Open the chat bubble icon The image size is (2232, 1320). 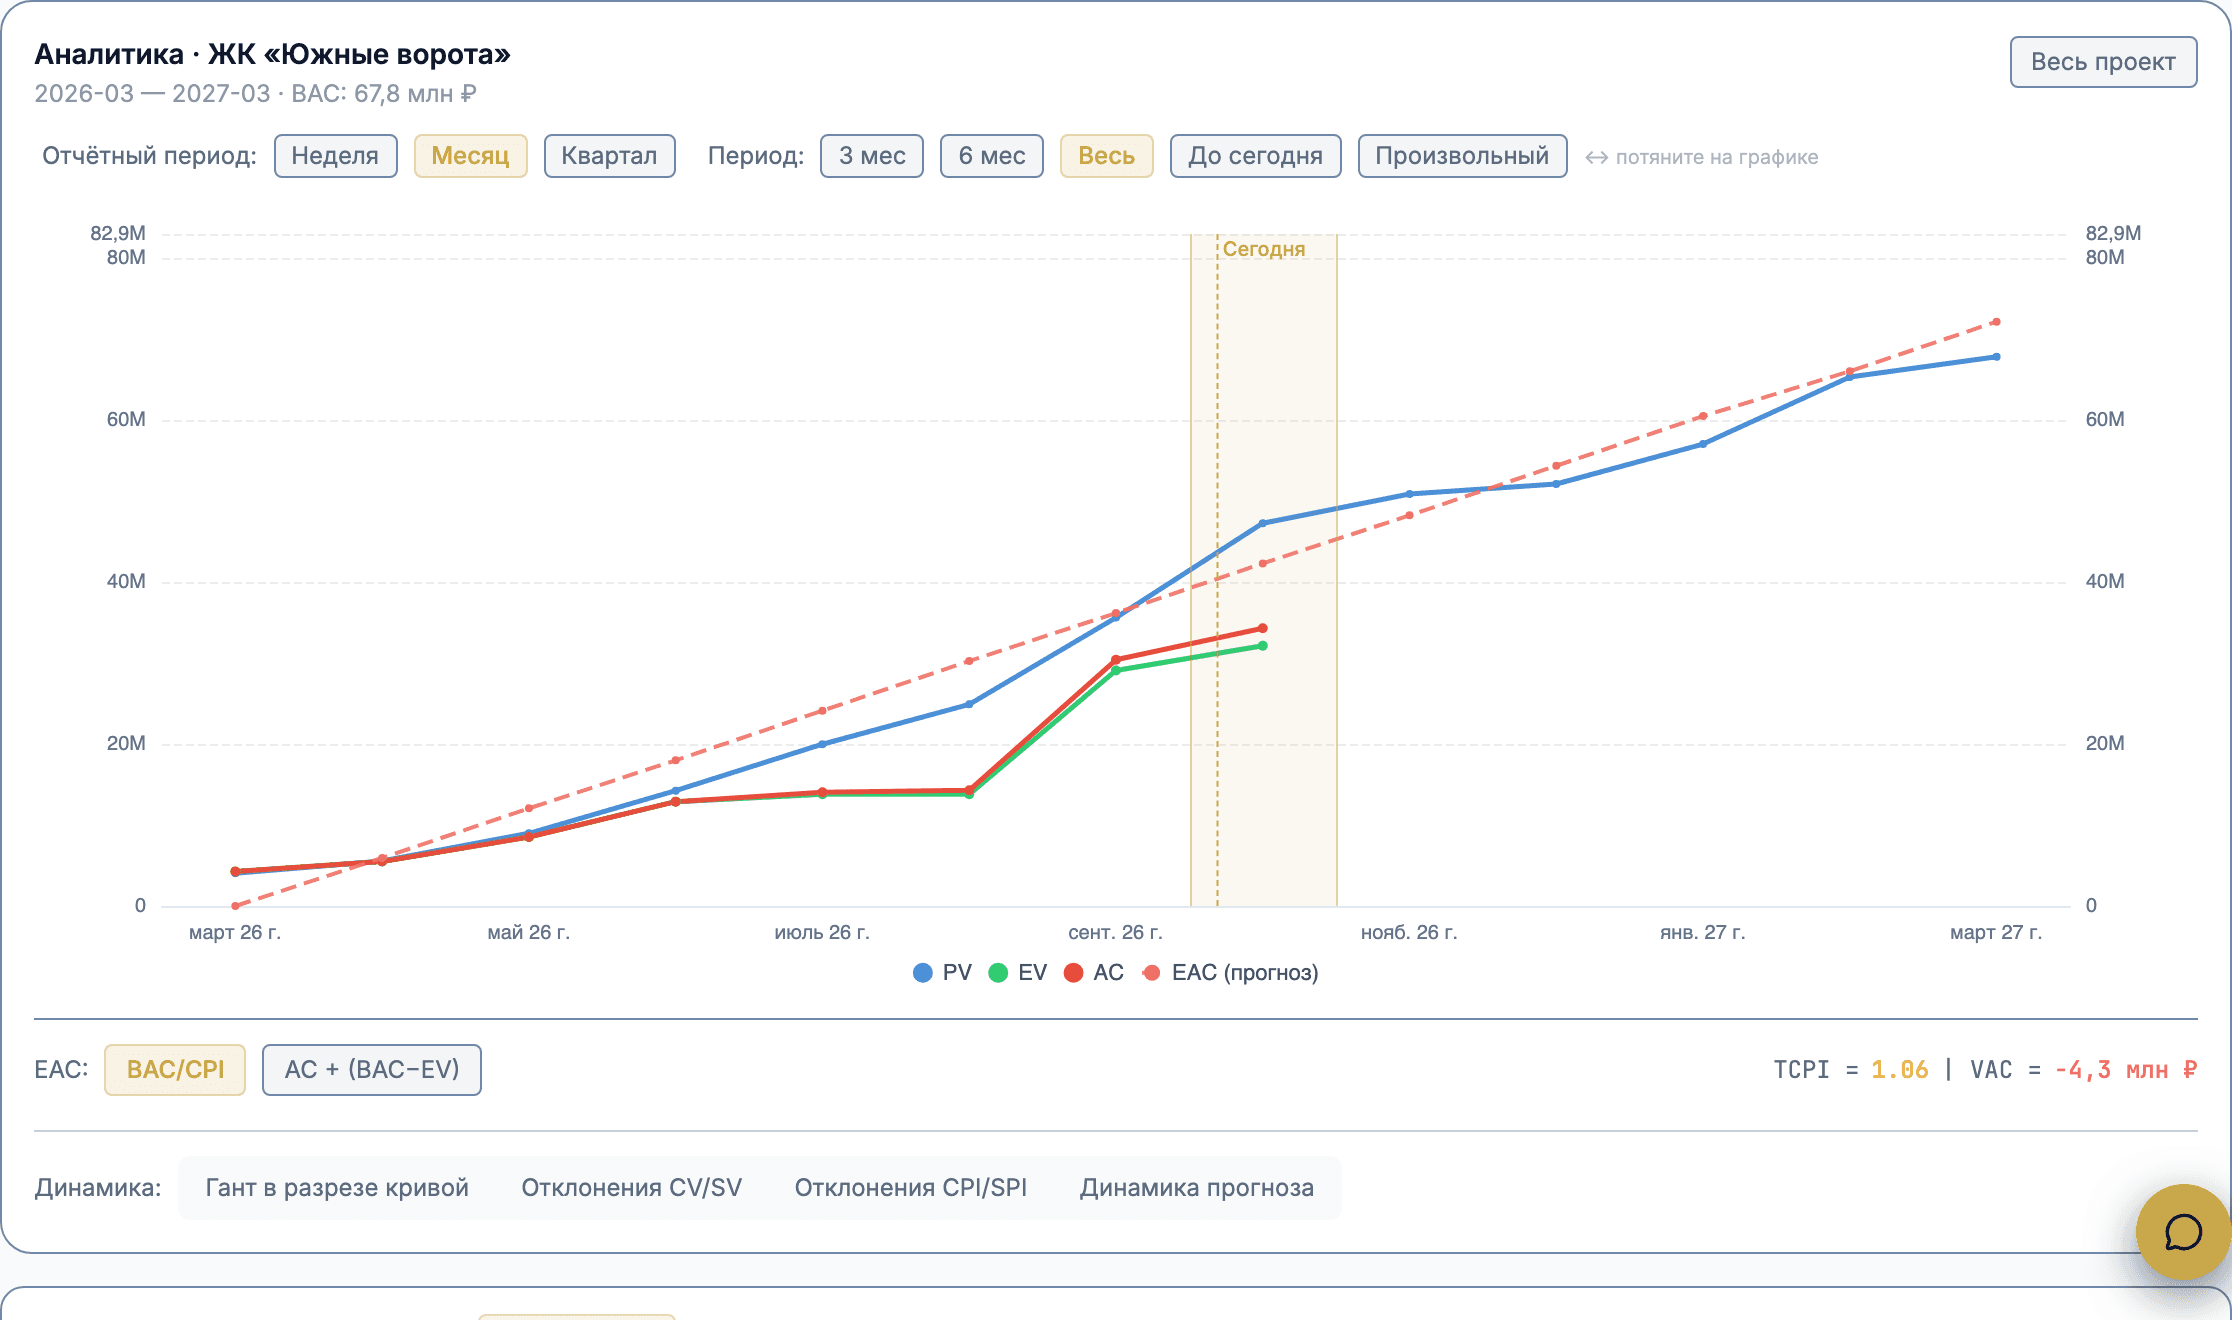[2183, 1232]
